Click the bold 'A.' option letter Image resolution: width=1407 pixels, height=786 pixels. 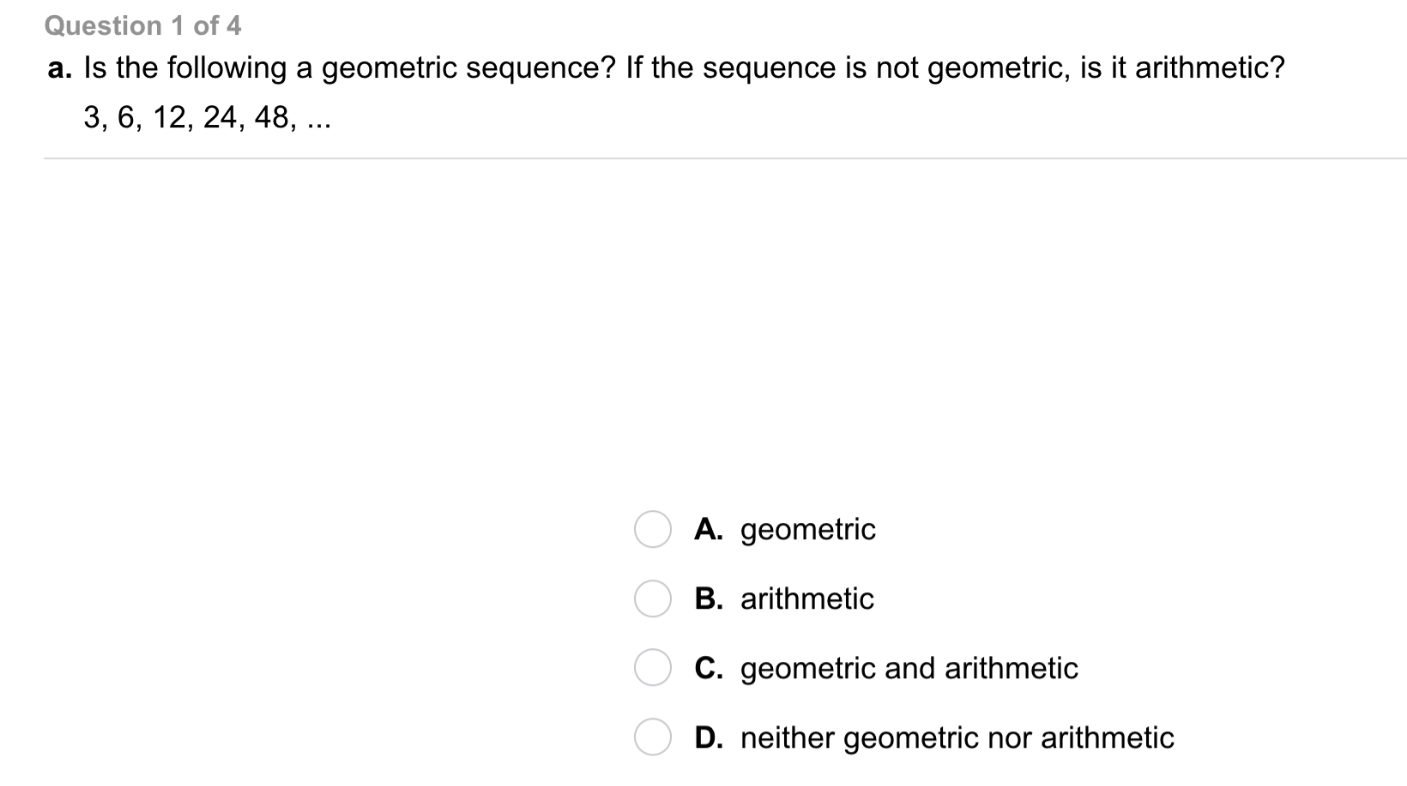coord(709,530)
